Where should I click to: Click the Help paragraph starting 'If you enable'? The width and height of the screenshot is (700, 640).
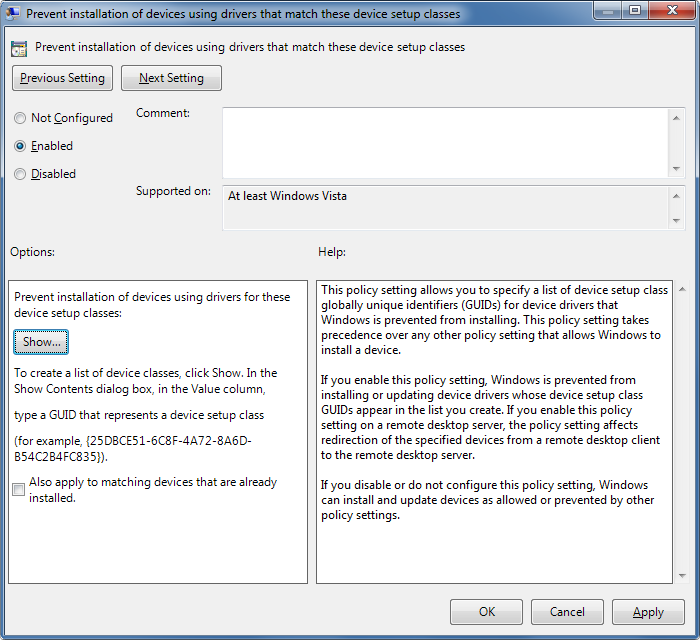click(490, 417)
